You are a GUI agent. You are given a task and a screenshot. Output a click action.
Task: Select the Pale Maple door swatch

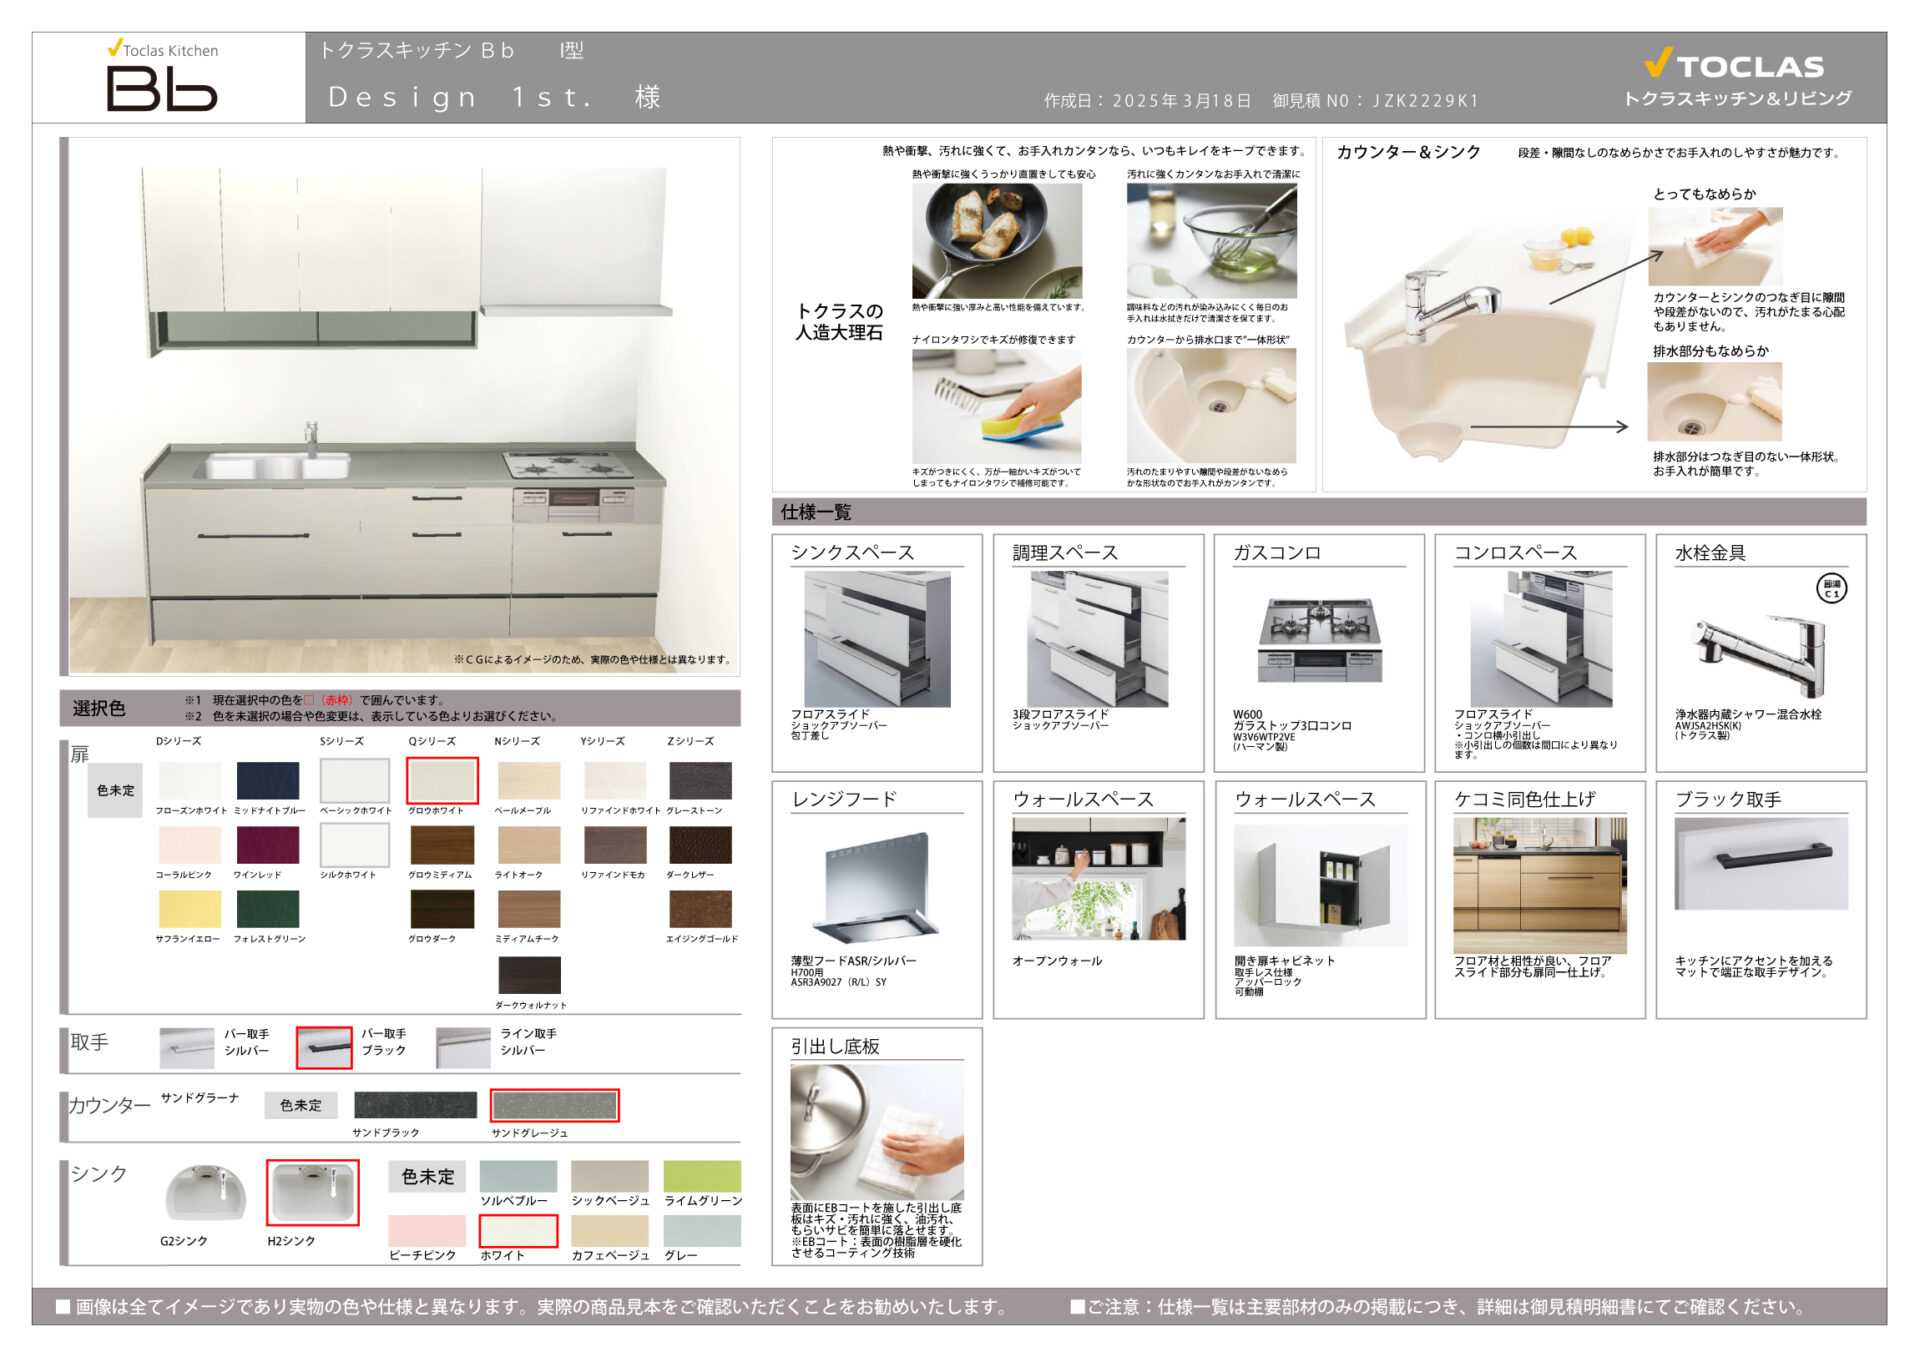(x=529, y=780)
